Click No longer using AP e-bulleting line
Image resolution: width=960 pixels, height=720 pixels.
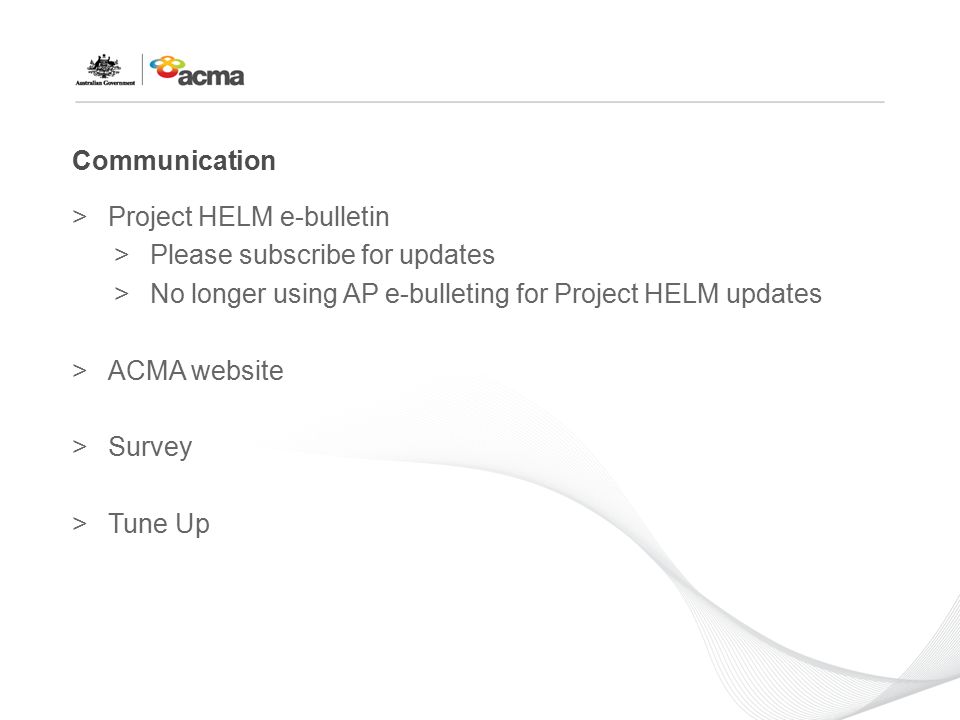(486, 293)
